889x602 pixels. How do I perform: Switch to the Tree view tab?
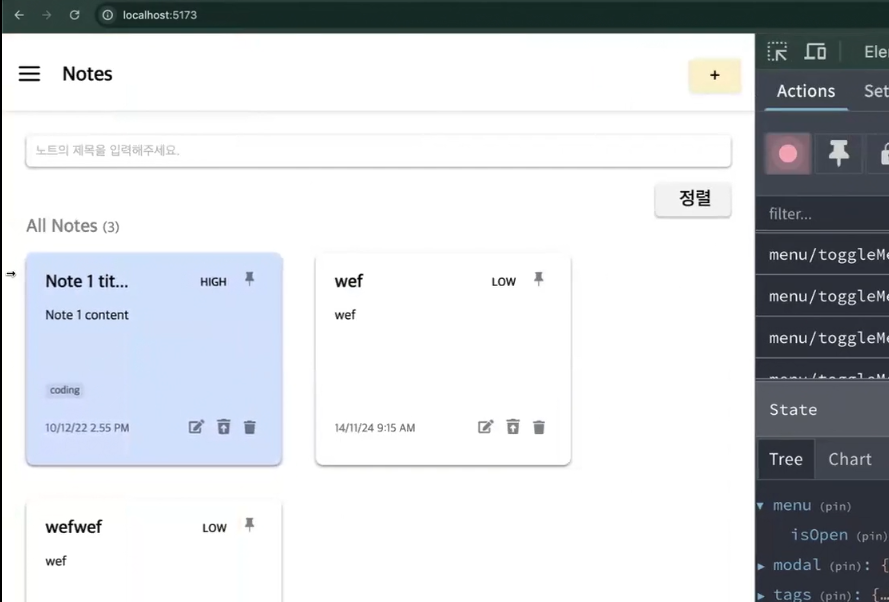(x=786, y=459)
